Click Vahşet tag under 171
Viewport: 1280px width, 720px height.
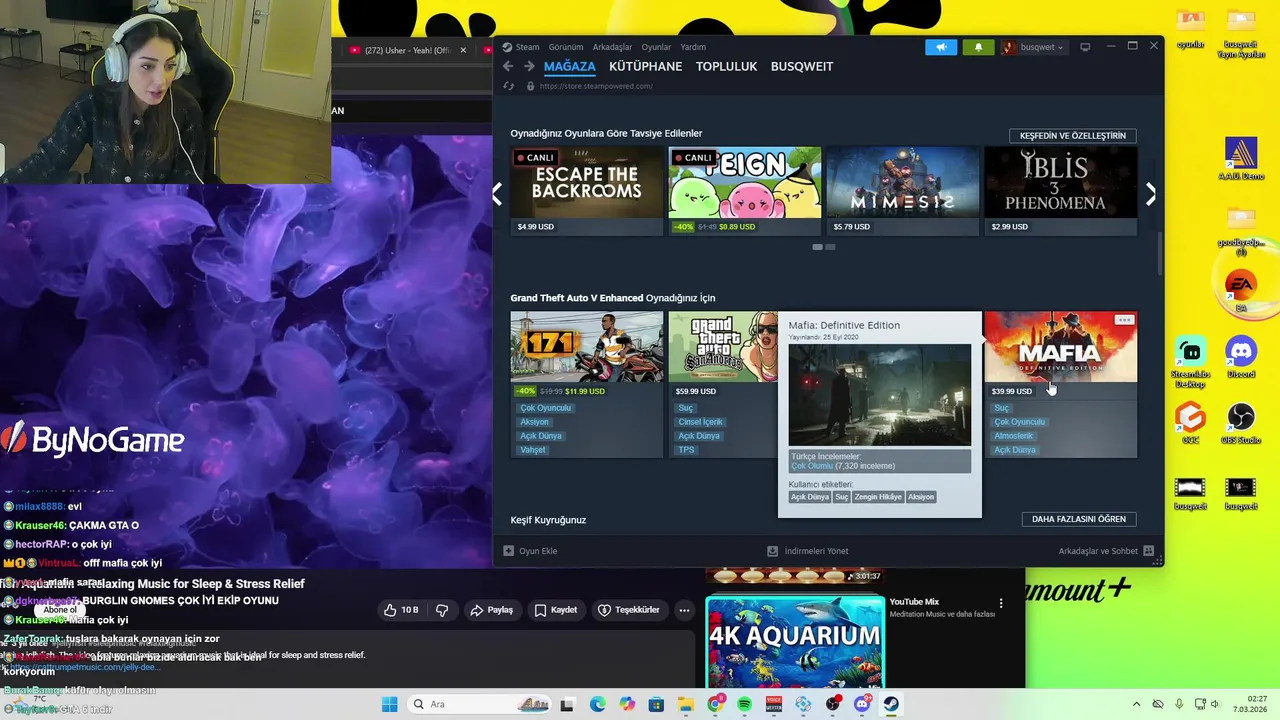click(533, 450)
